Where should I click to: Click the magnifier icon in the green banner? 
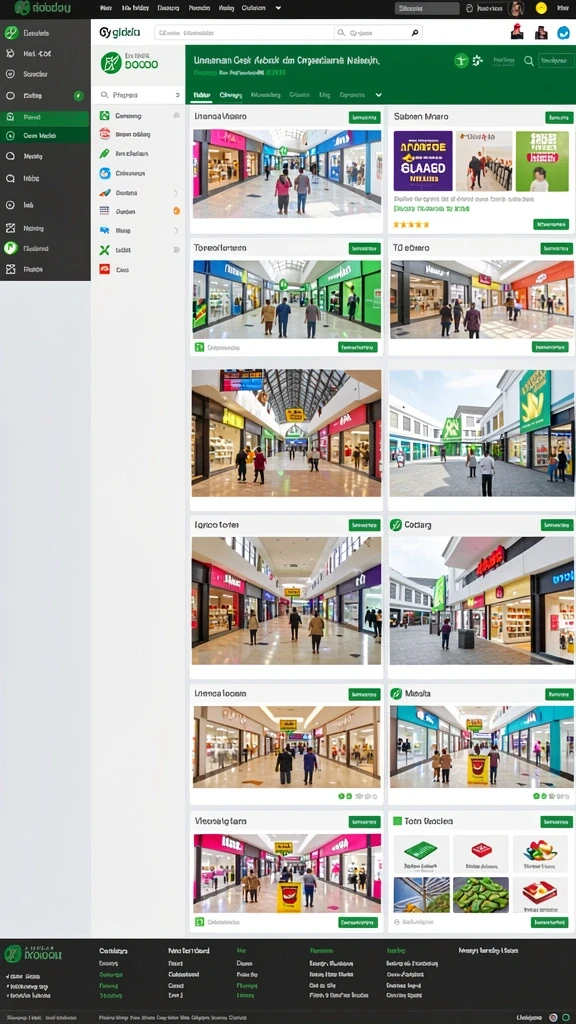tap(529, 61)
